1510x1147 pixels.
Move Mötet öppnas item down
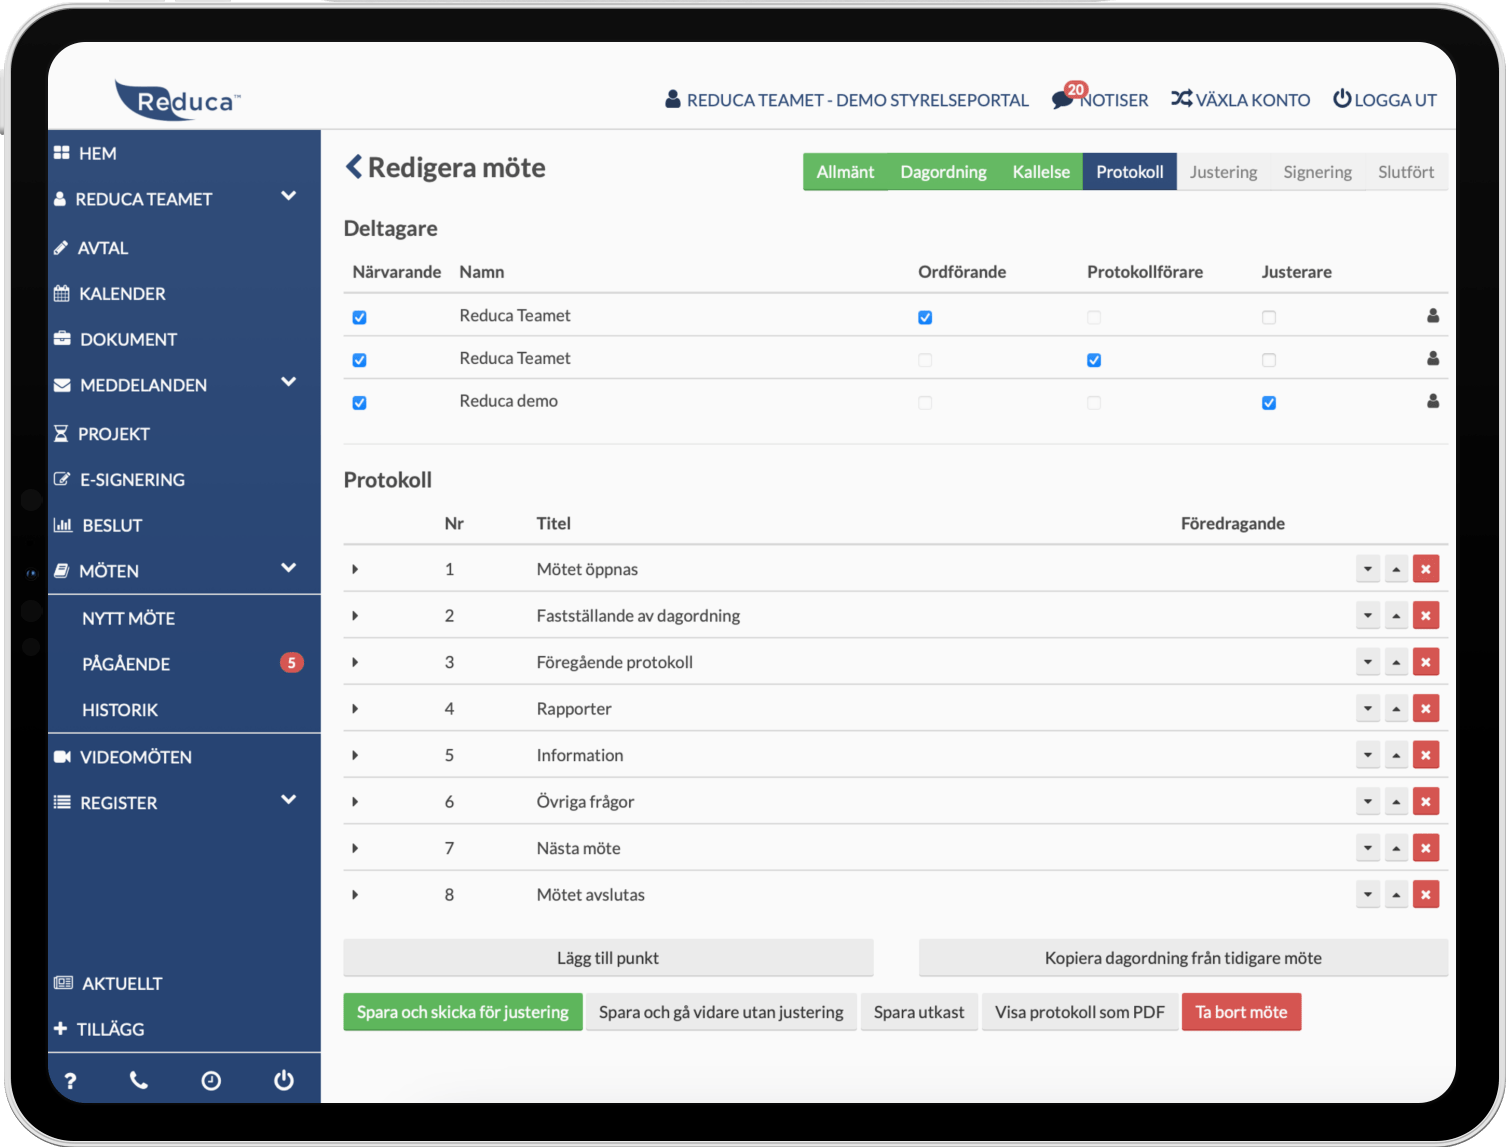1367,569
